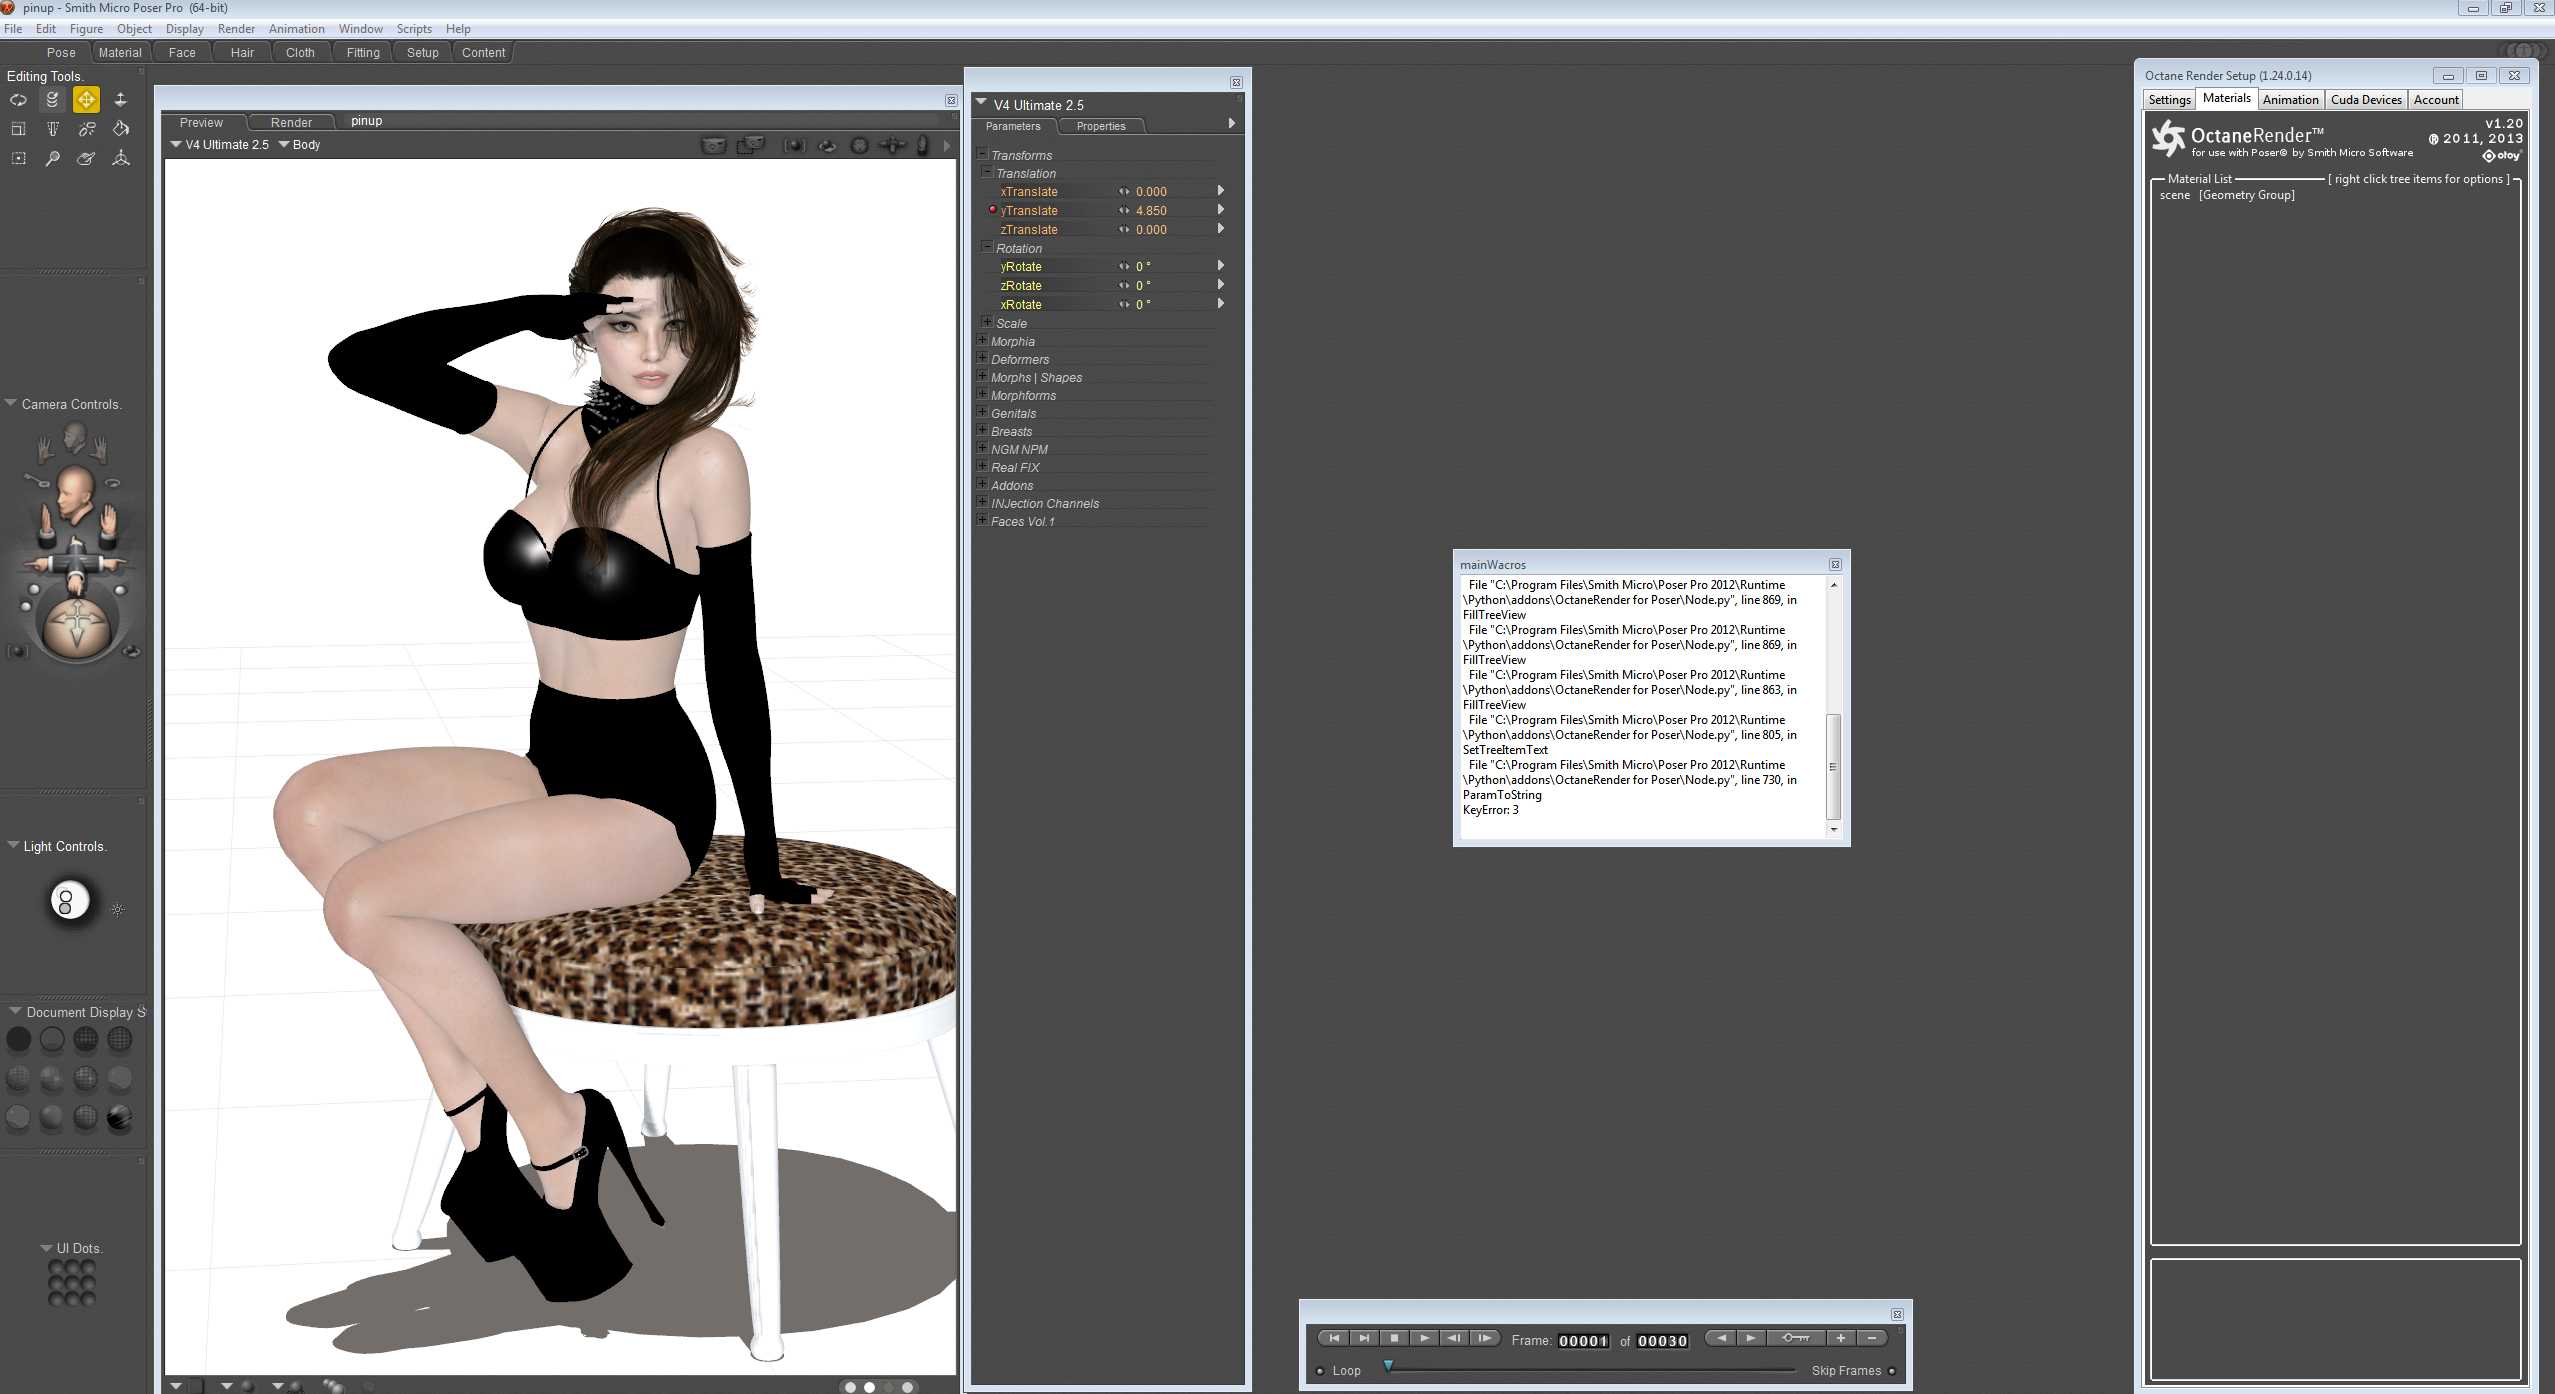Click the Play button in animation controls
Viewport: 2555px width, 1394px height.
[1424, 1339]
